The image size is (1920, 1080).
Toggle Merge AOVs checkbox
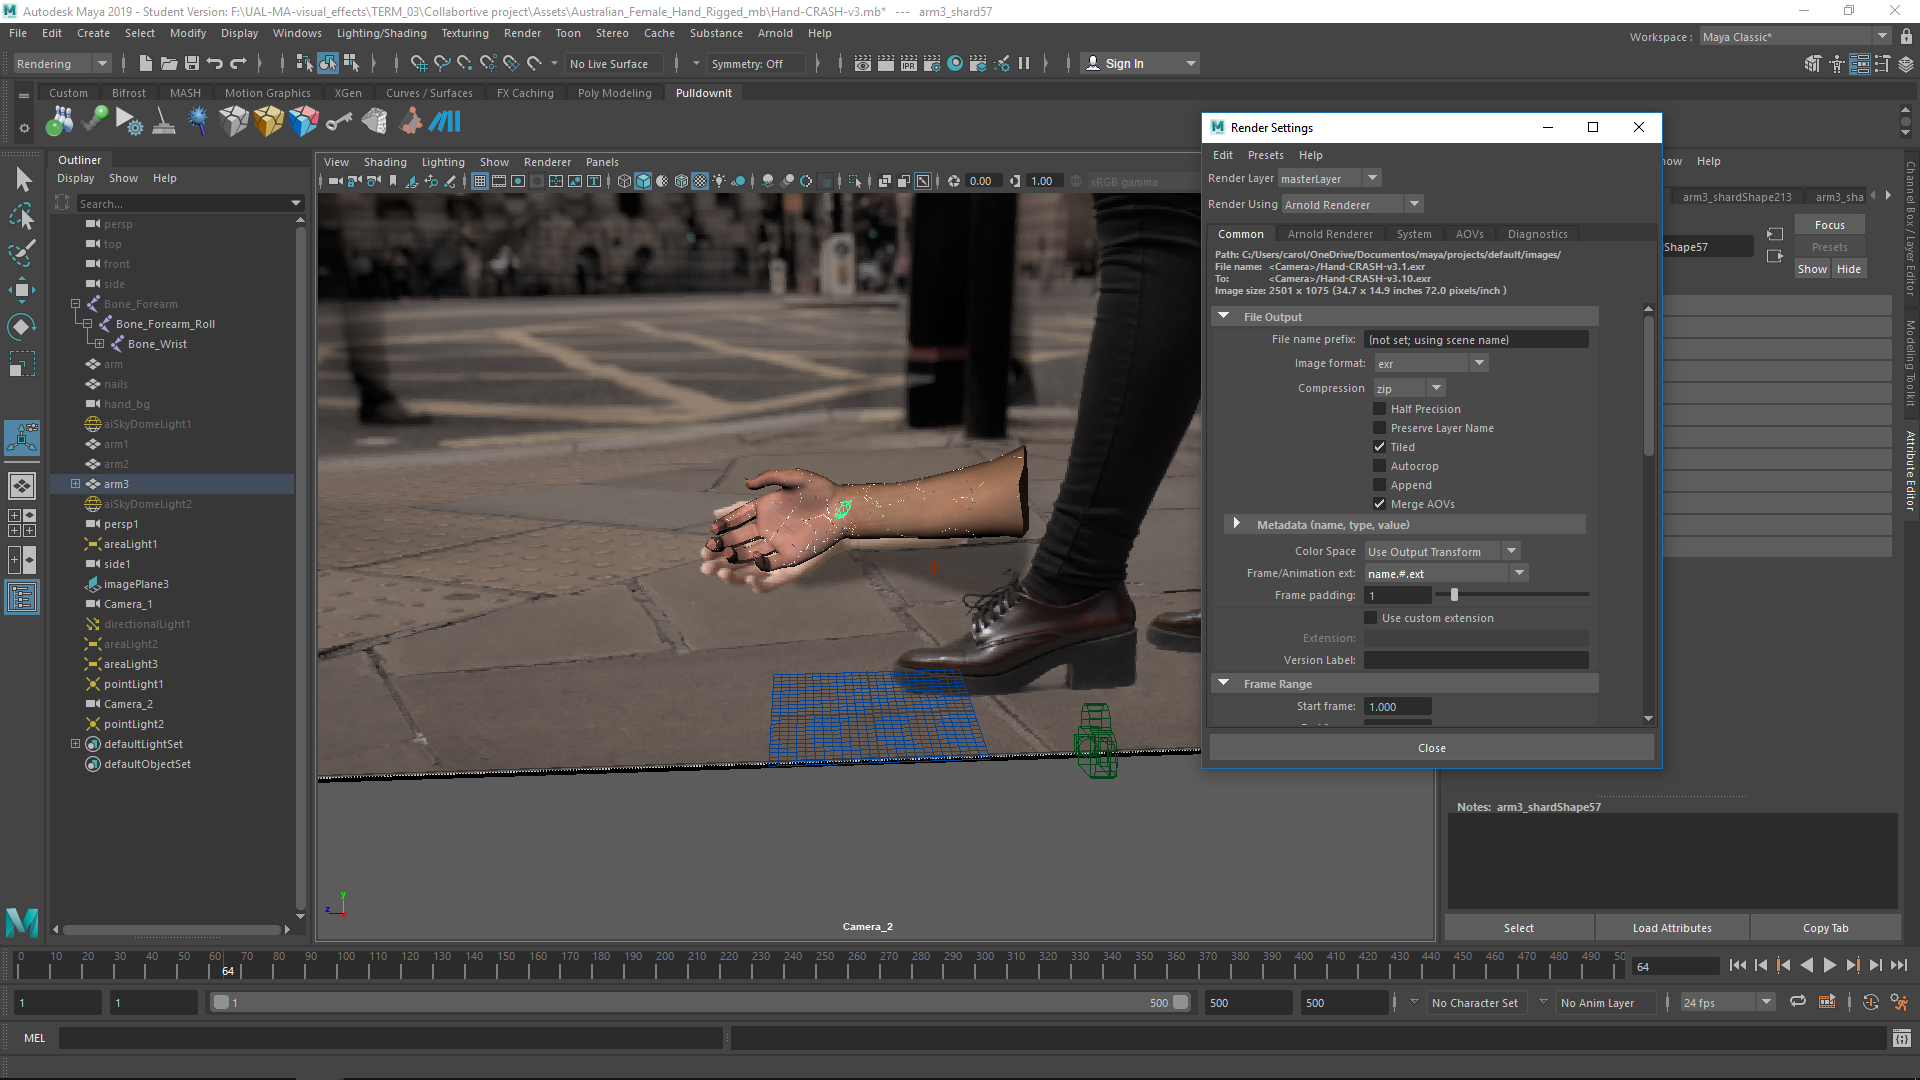click(x=1380, y=504)
